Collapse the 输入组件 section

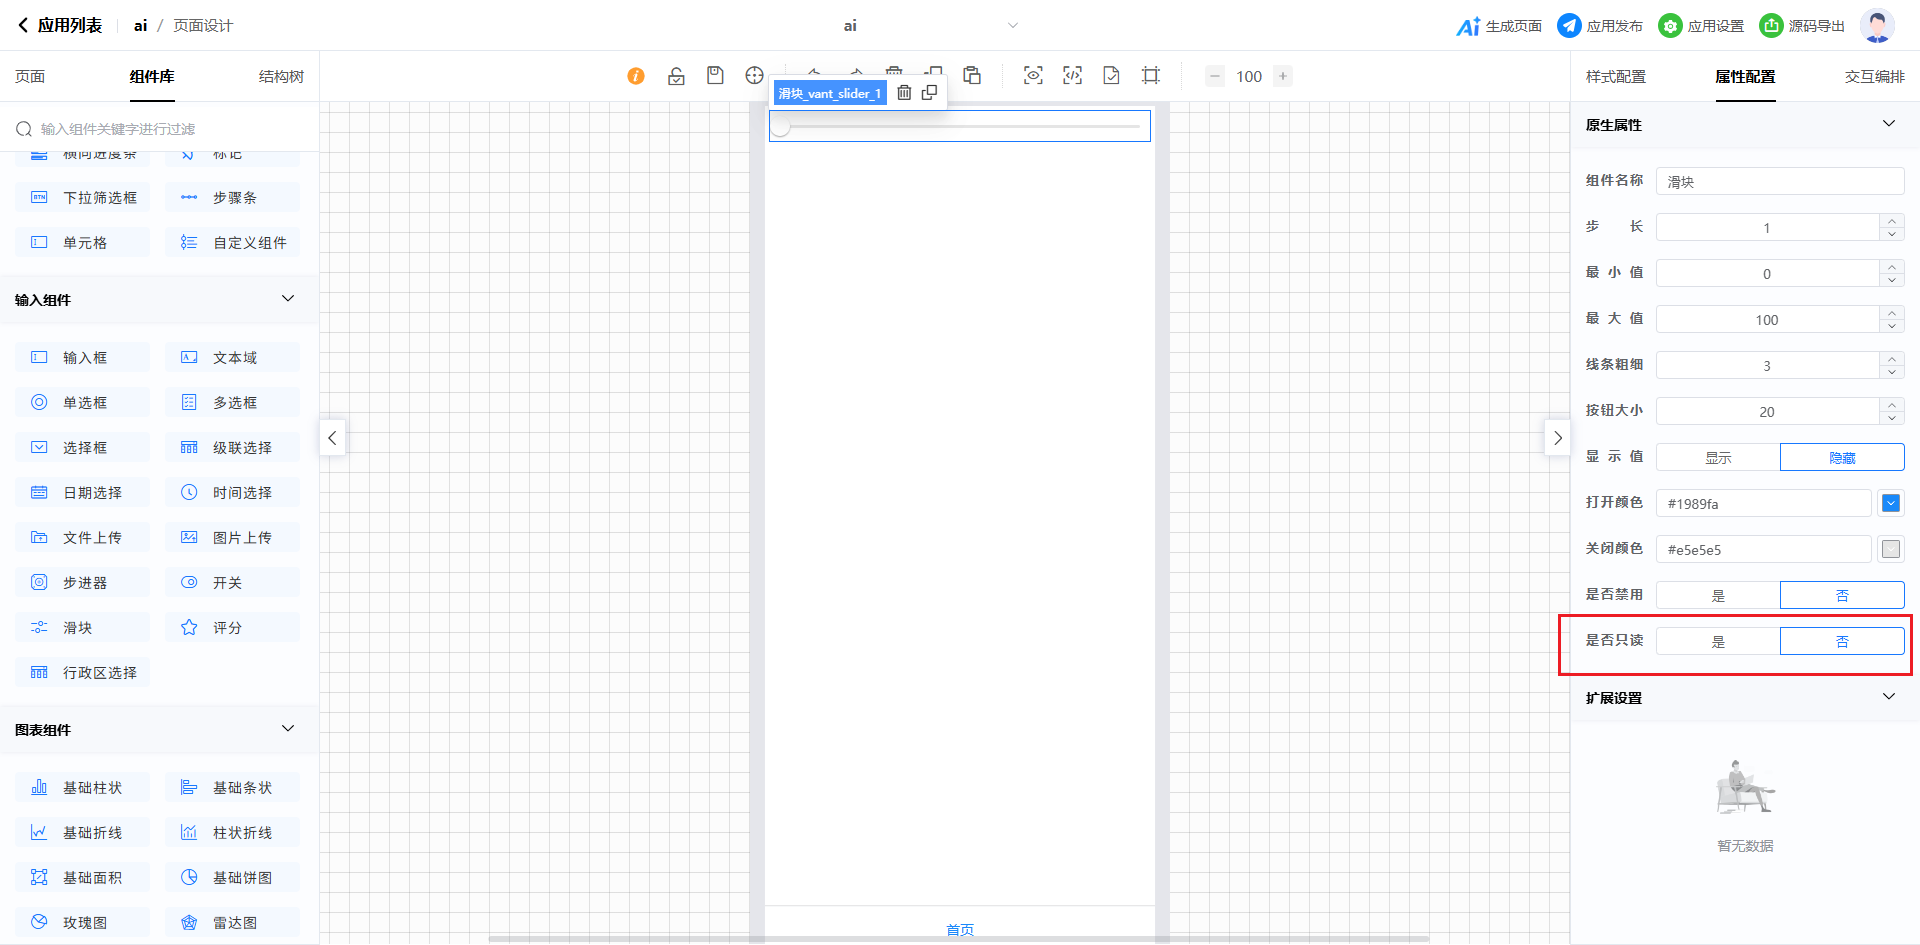click(288, 299)
